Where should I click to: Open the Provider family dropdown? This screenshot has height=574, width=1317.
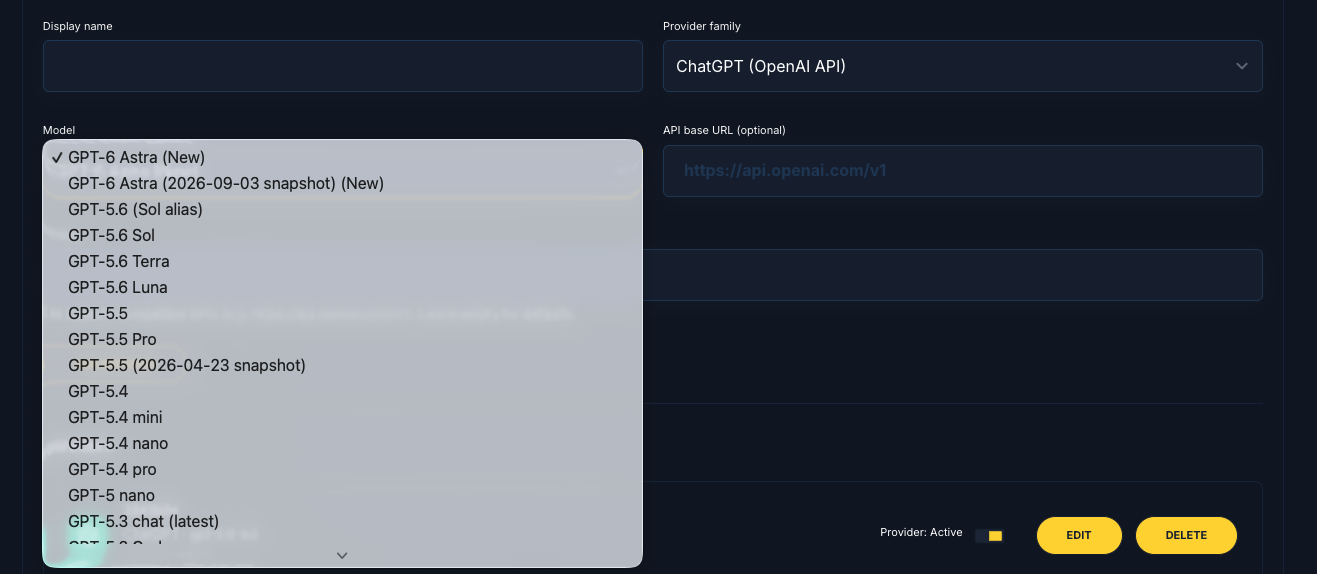tap(962, 66)
